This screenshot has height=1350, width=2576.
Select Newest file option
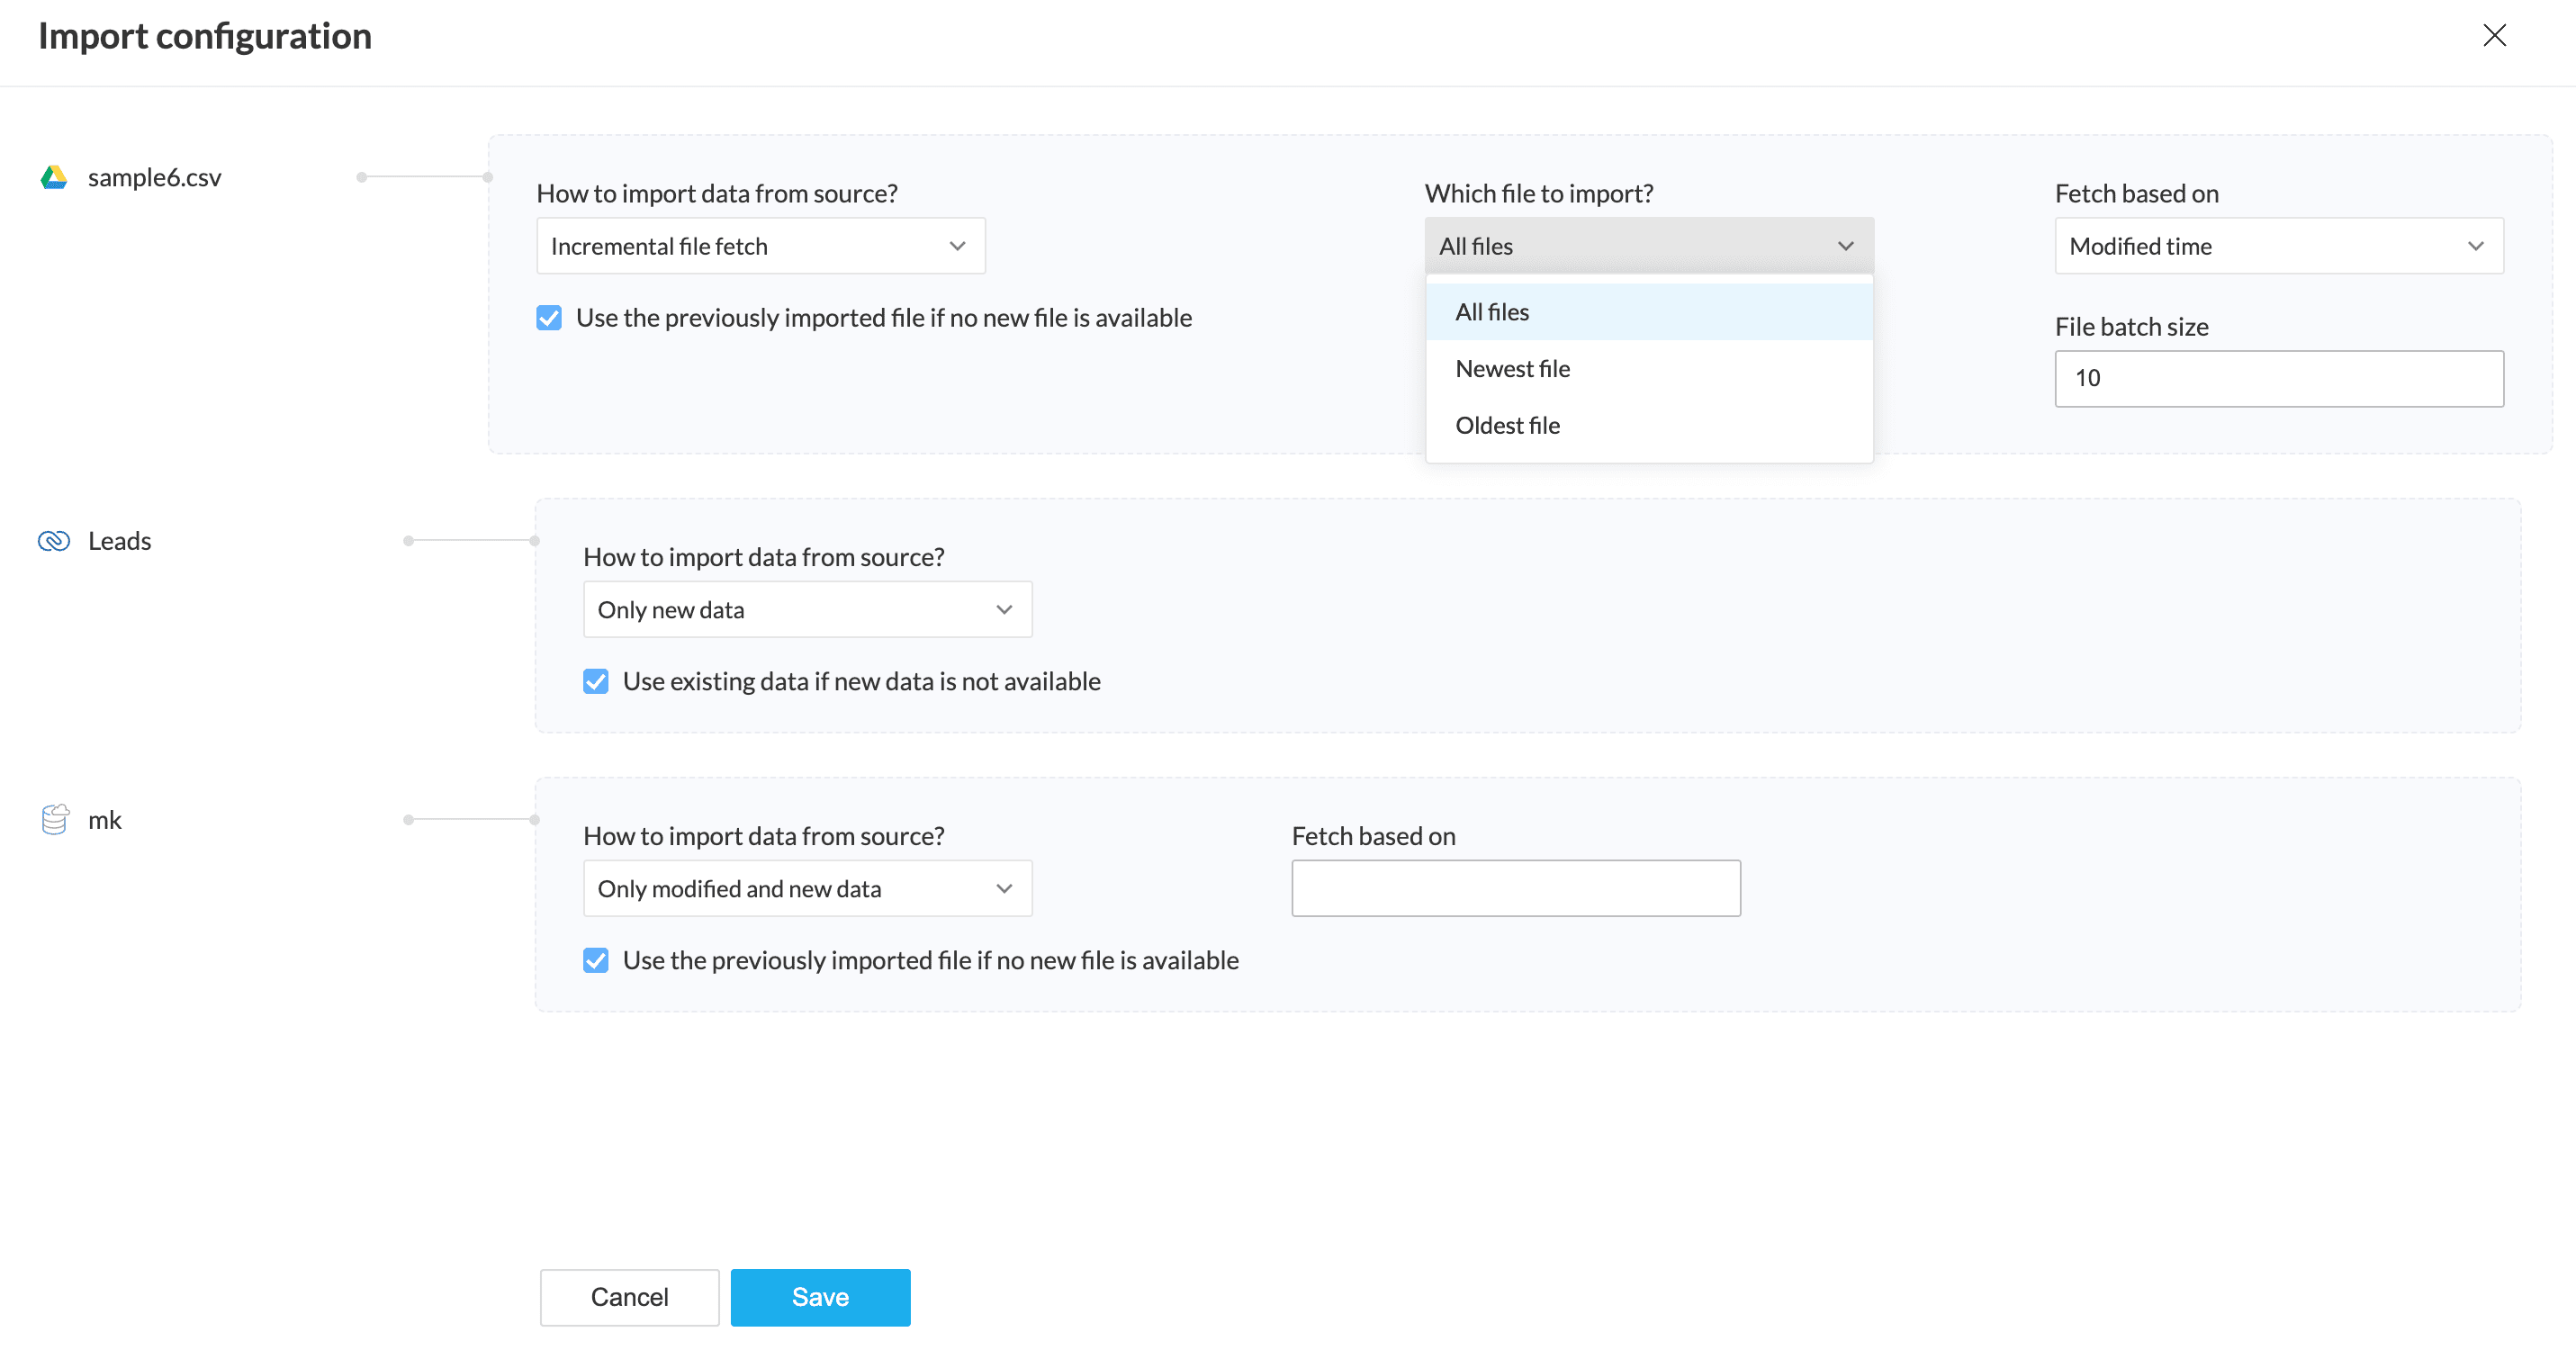click(1513, 369)
